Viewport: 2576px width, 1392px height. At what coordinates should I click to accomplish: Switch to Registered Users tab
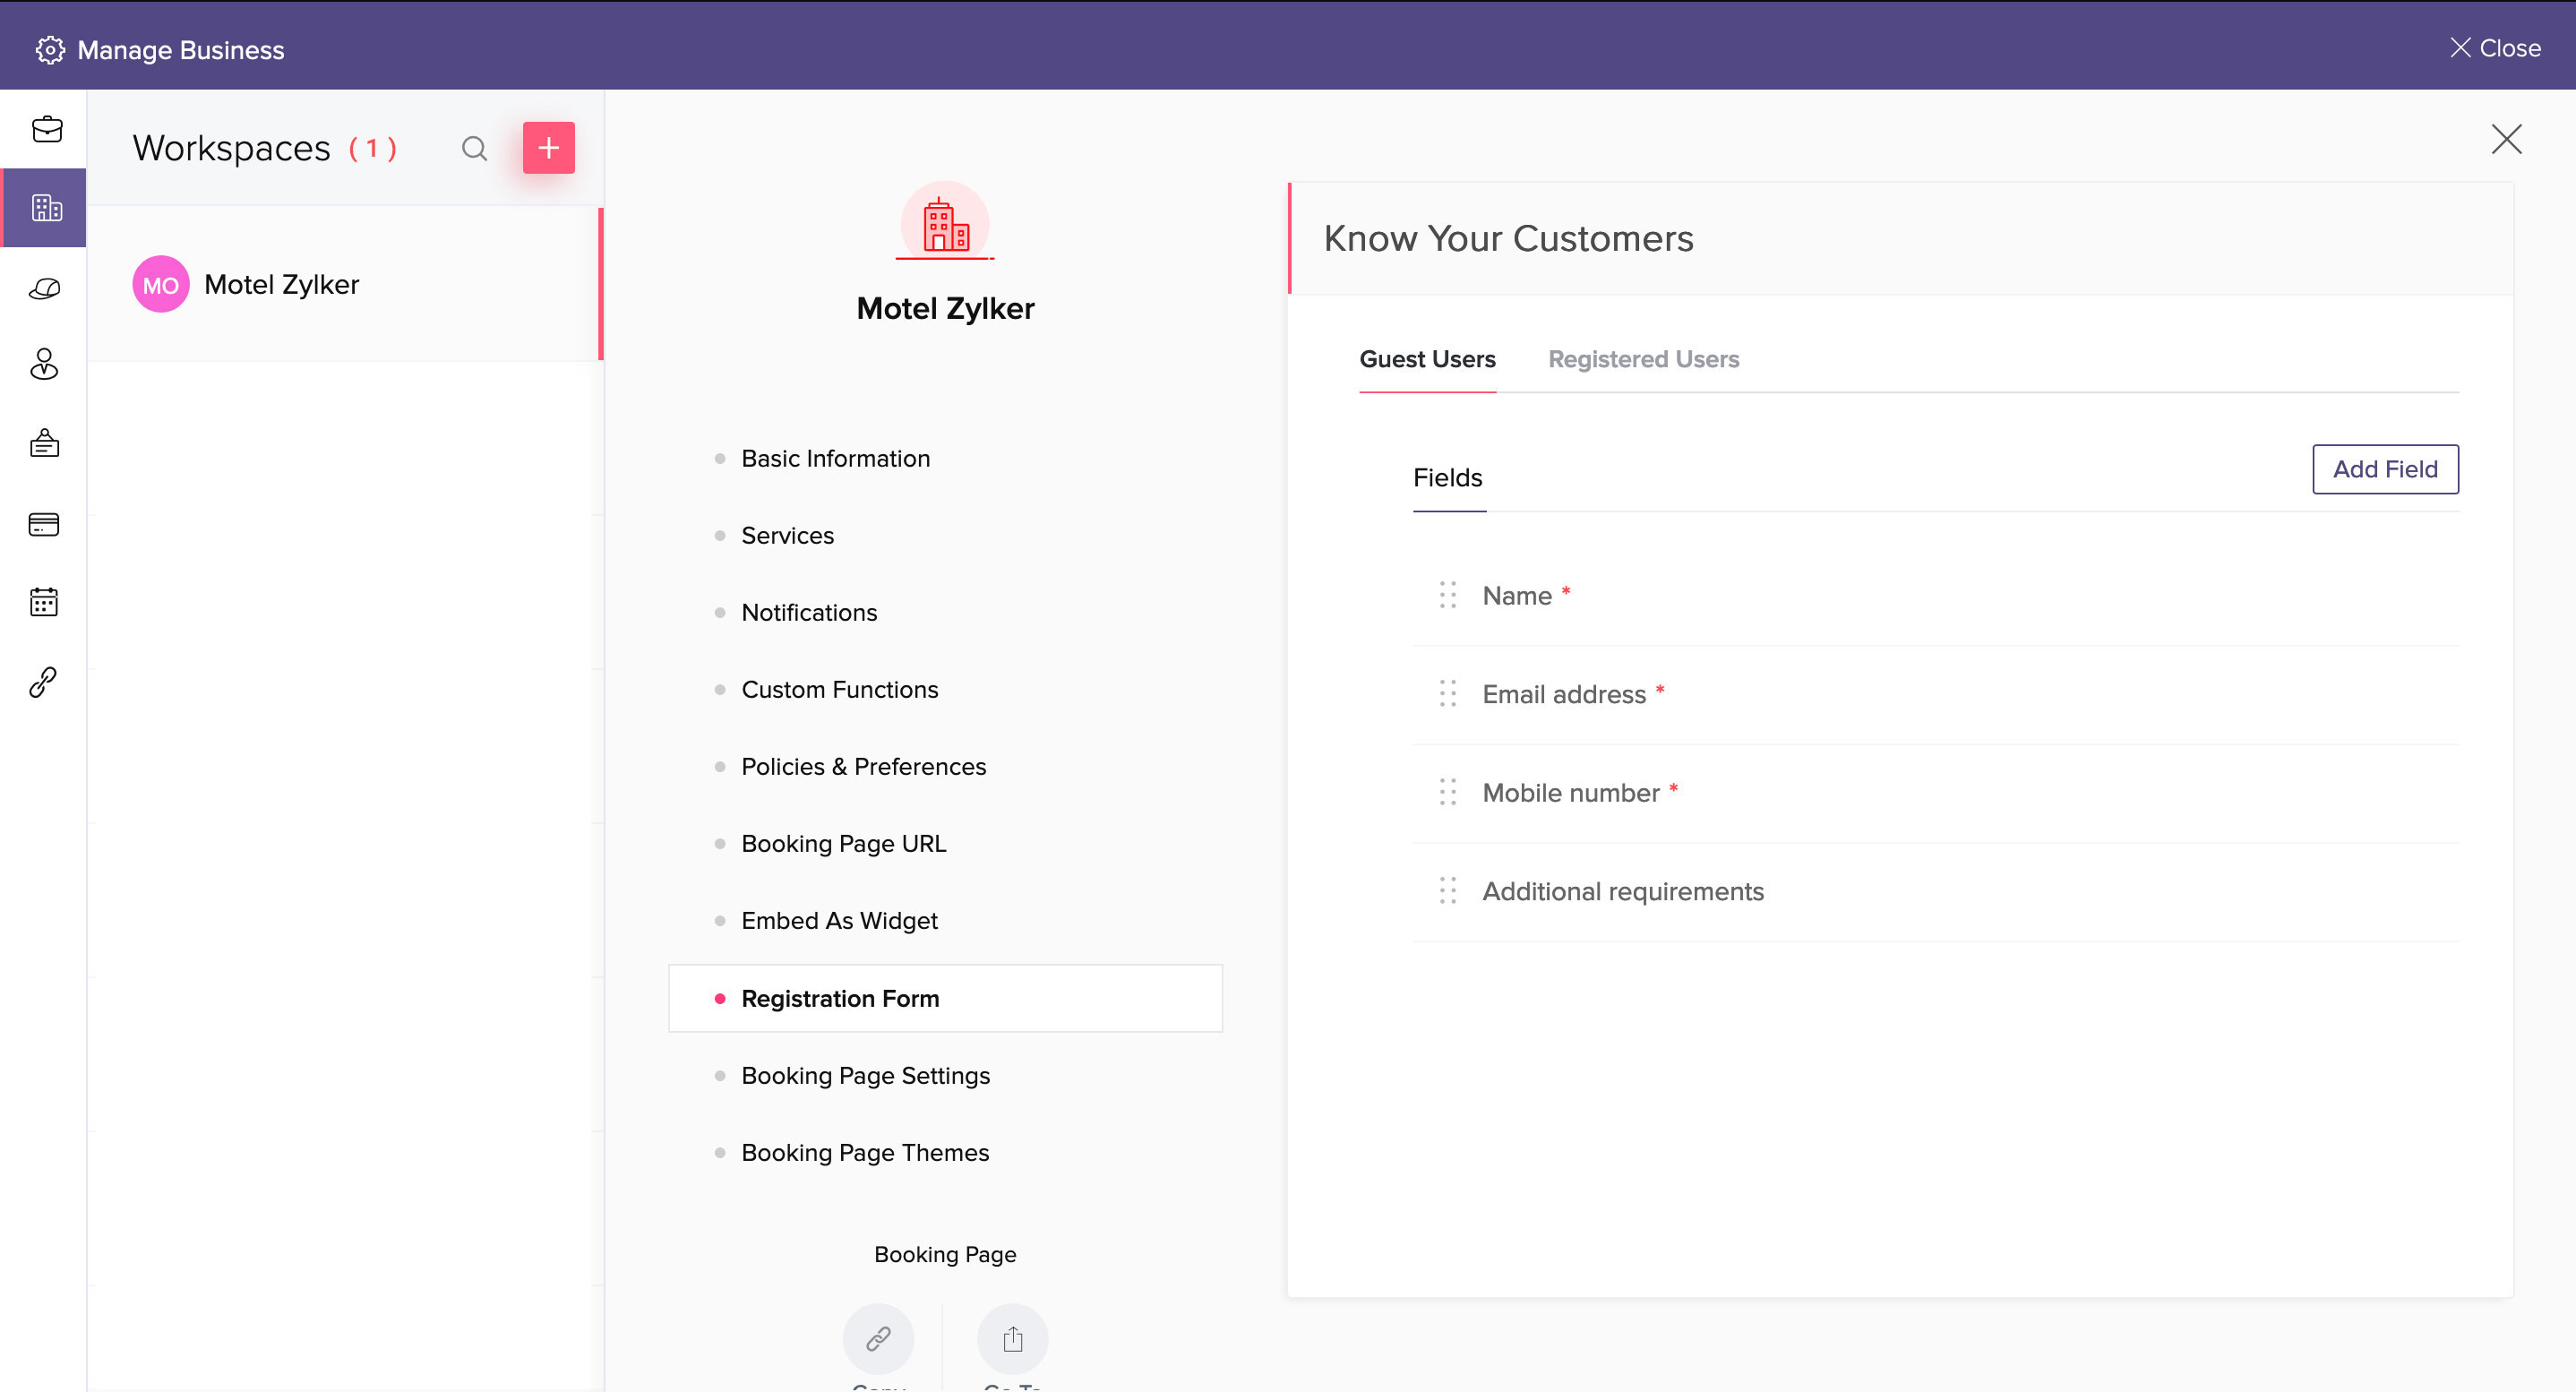click(1643, 359)
